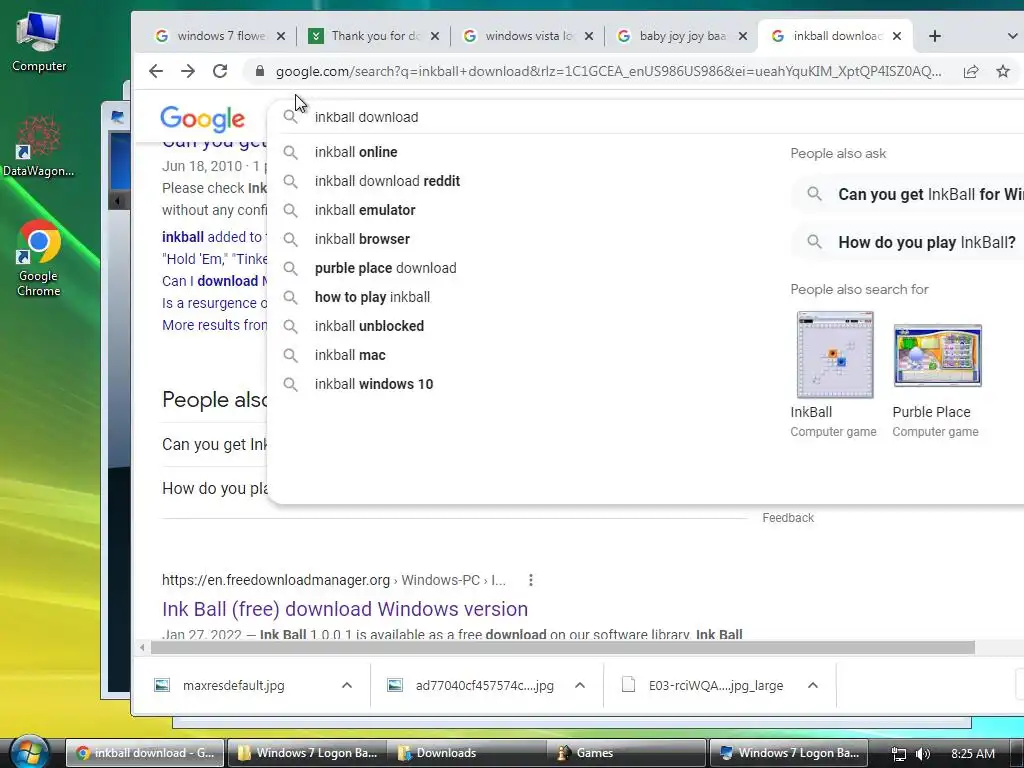Reload the page with the refresh icon
The height and width of the screenshot is (768, 1024).
coord(220,71)
